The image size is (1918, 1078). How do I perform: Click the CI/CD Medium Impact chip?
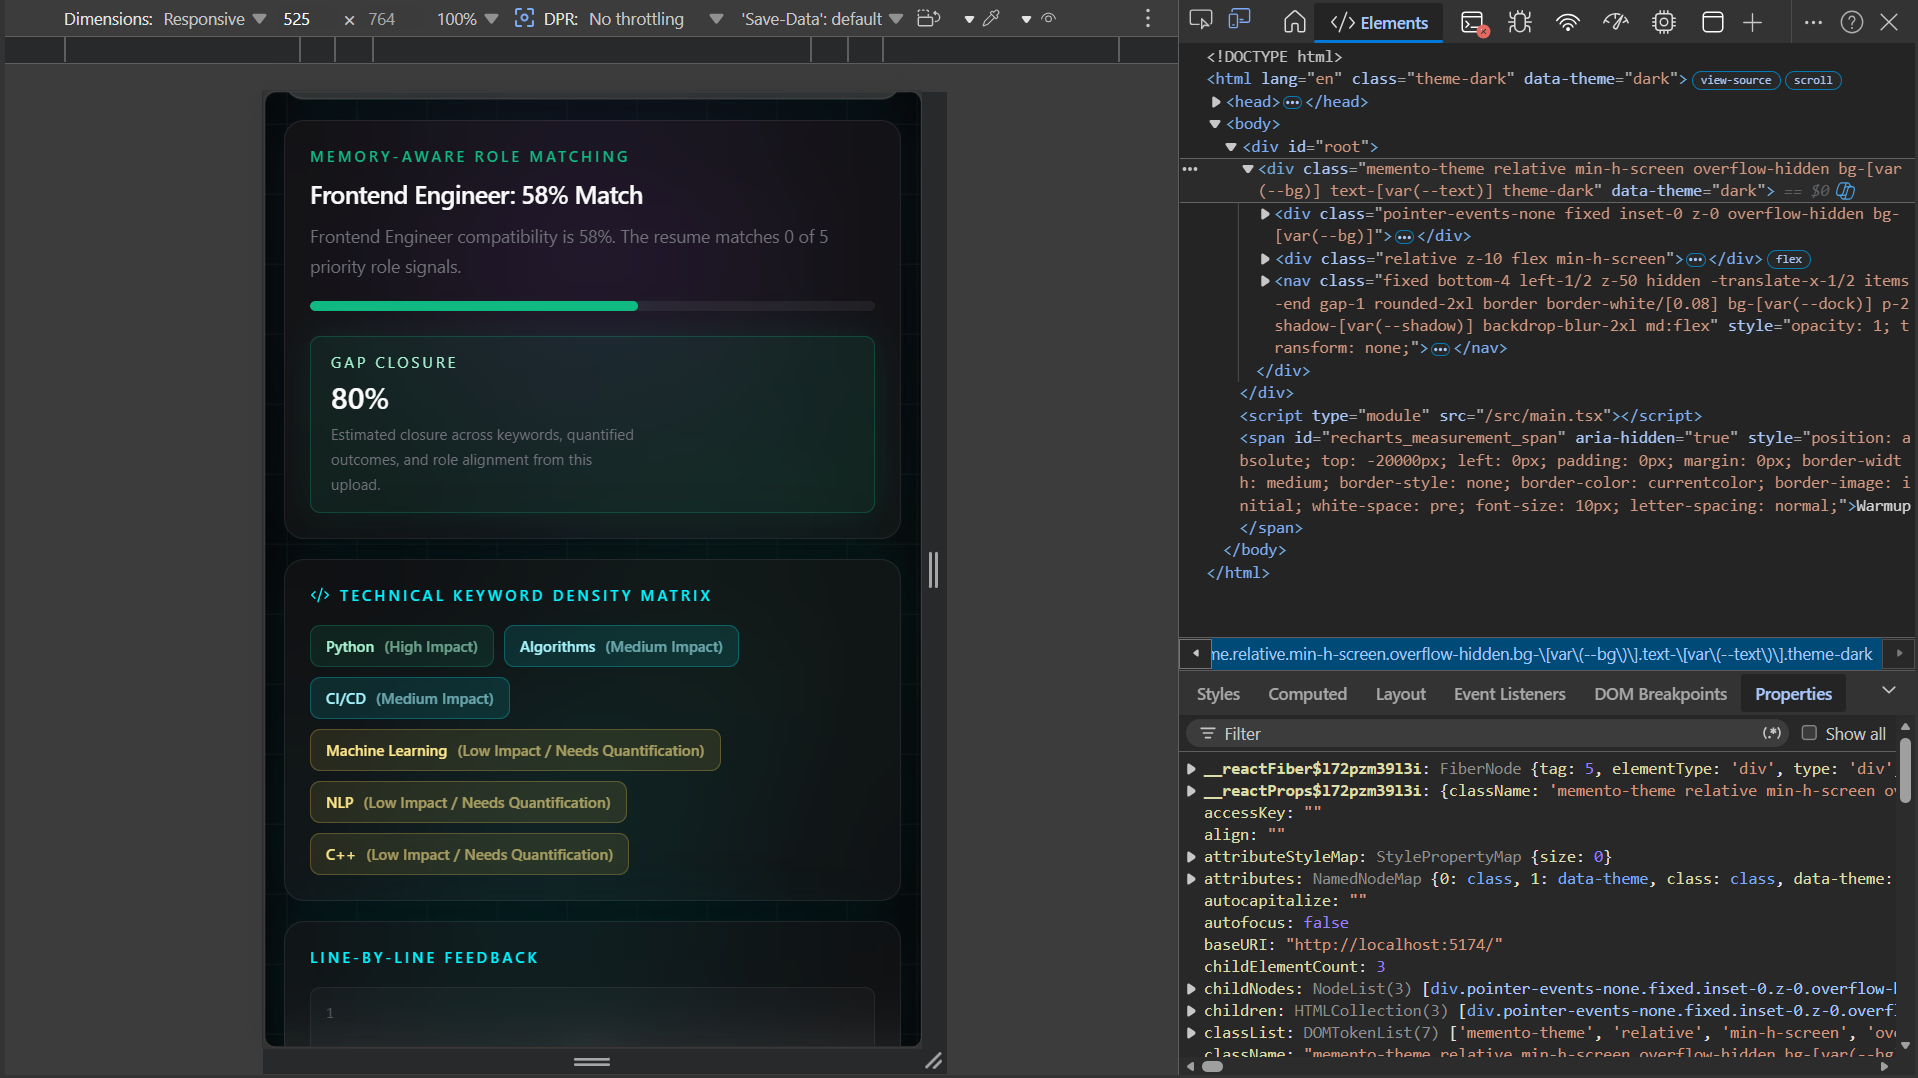410,699
